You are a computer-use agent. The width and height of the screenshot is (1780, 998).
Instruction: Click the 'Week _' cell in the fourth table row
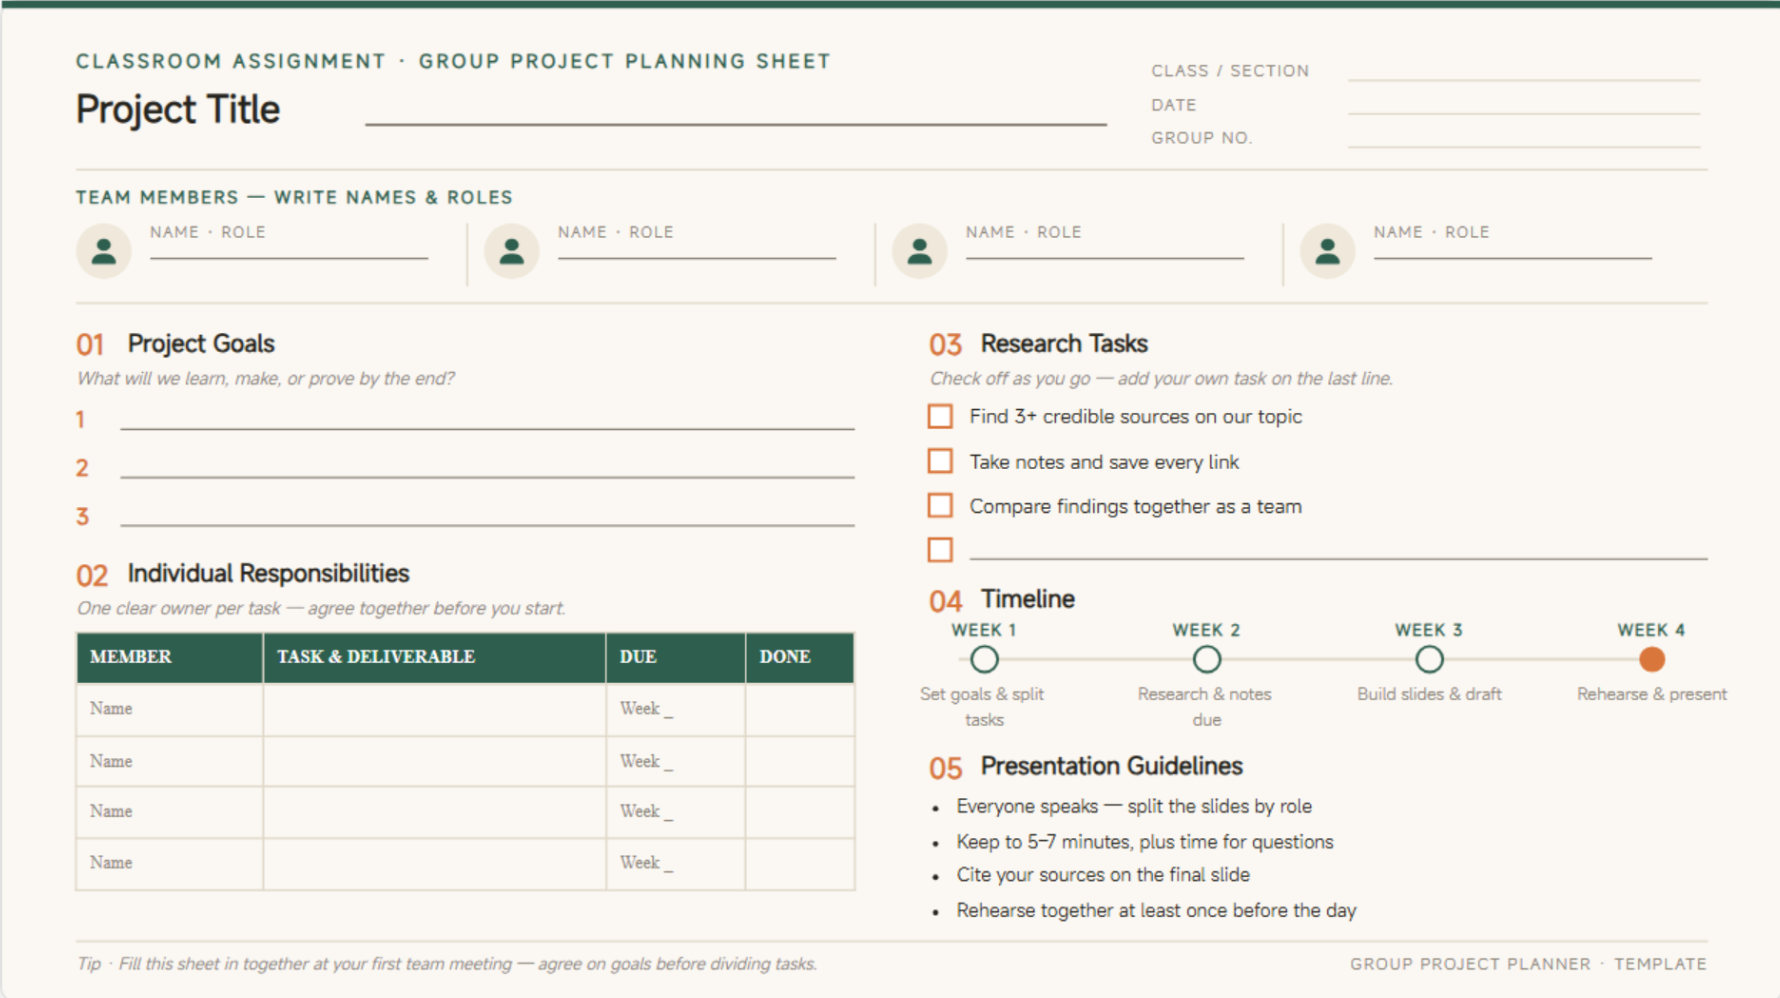676,863
